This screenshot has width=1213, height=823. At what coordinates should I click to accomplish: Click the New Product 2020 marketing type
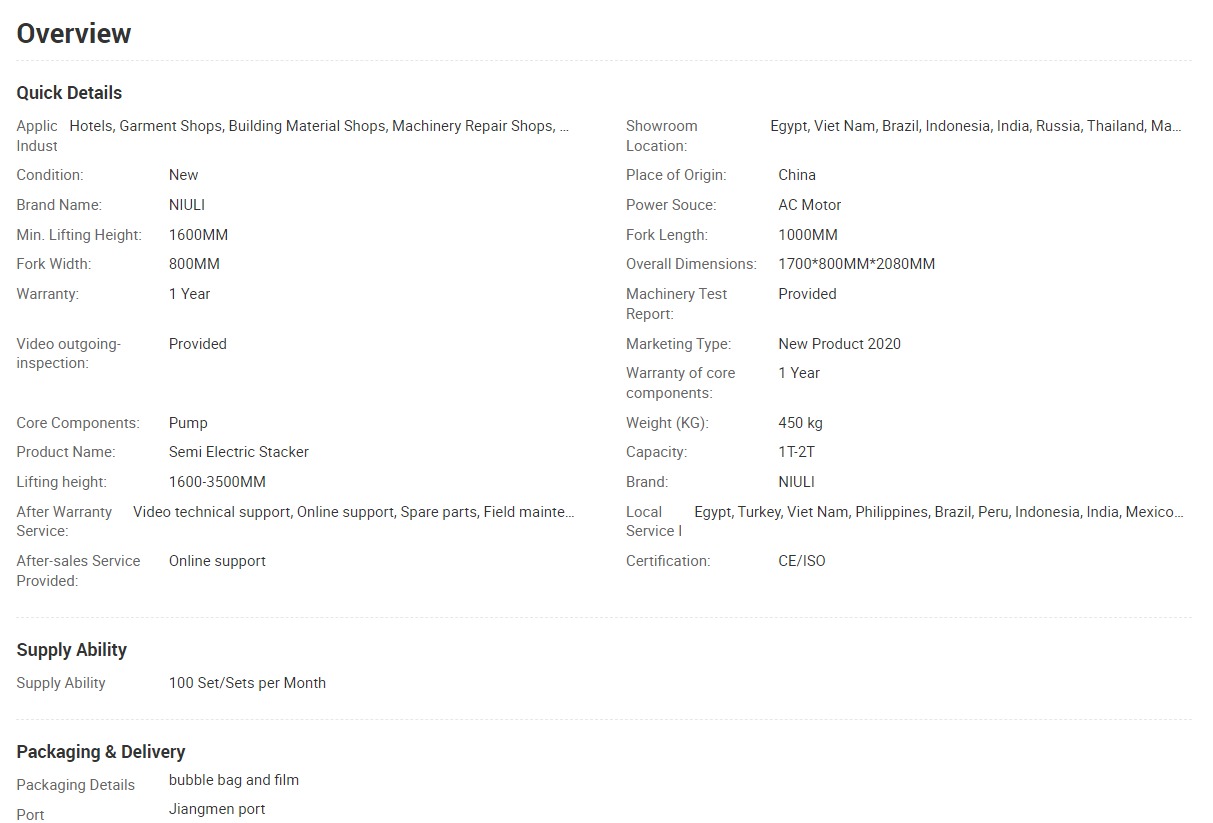(839, 344)
